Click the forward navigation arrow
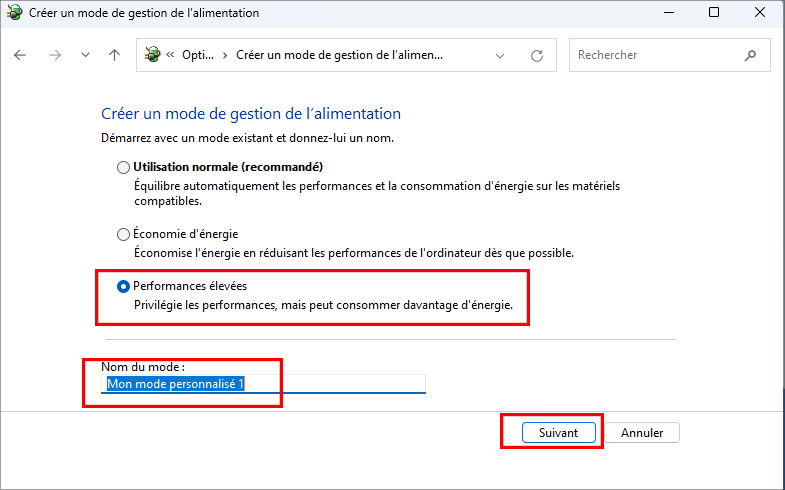 pos(54,55)
